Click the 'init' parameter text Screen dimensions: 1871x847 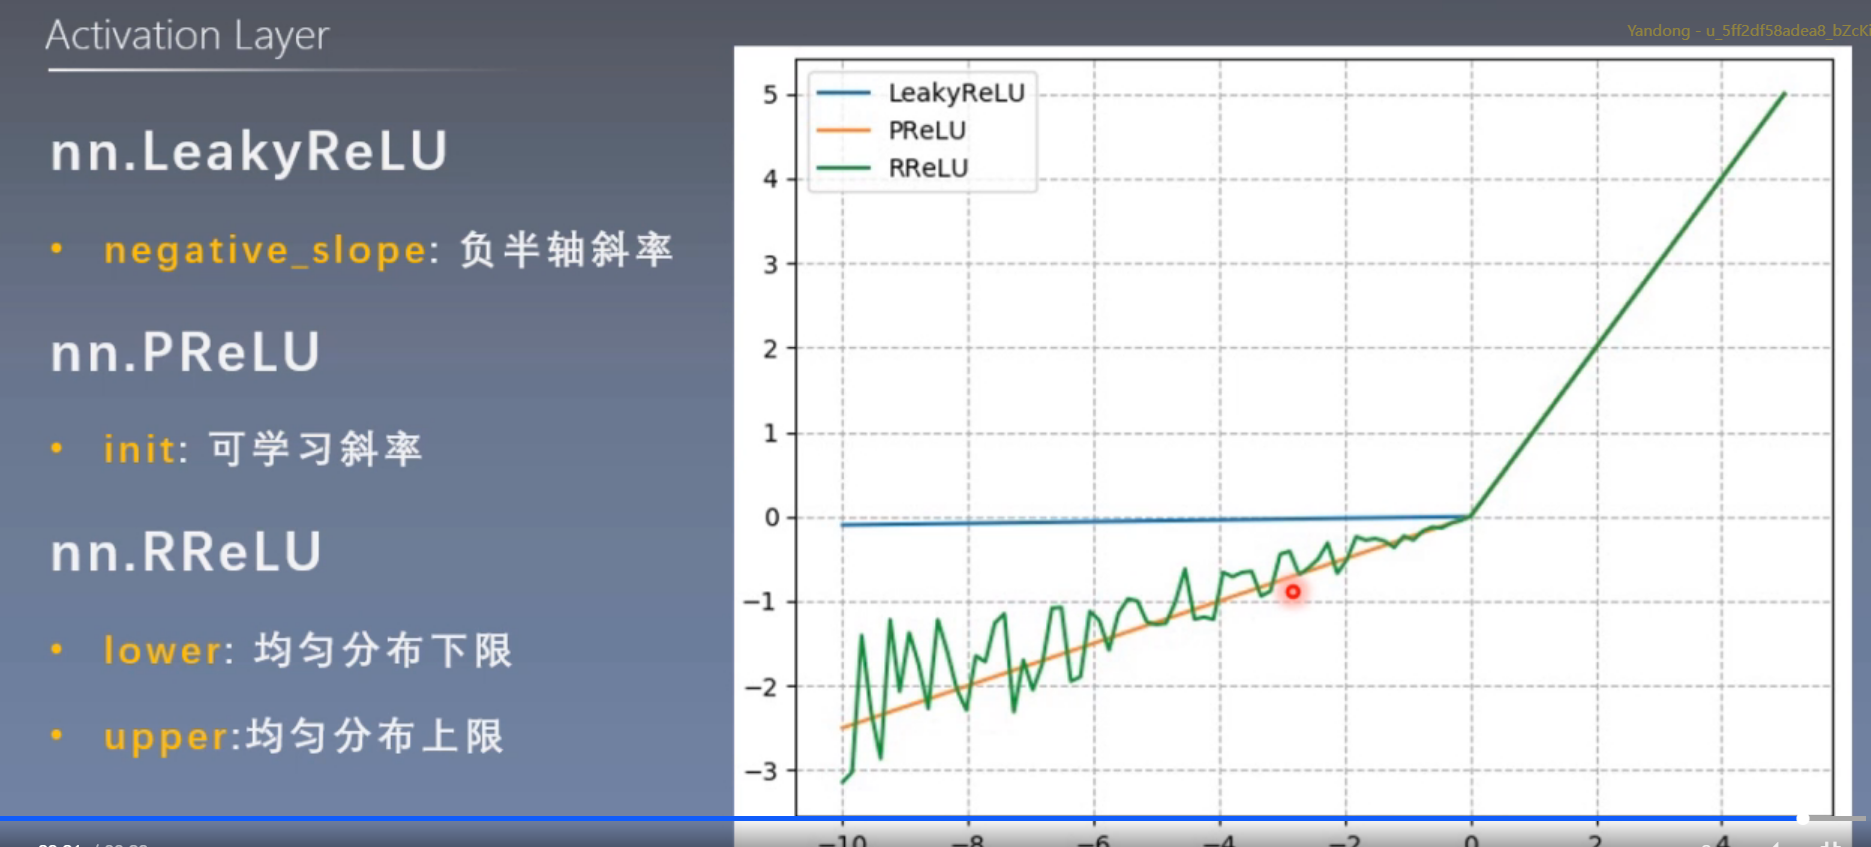(140, 449)
